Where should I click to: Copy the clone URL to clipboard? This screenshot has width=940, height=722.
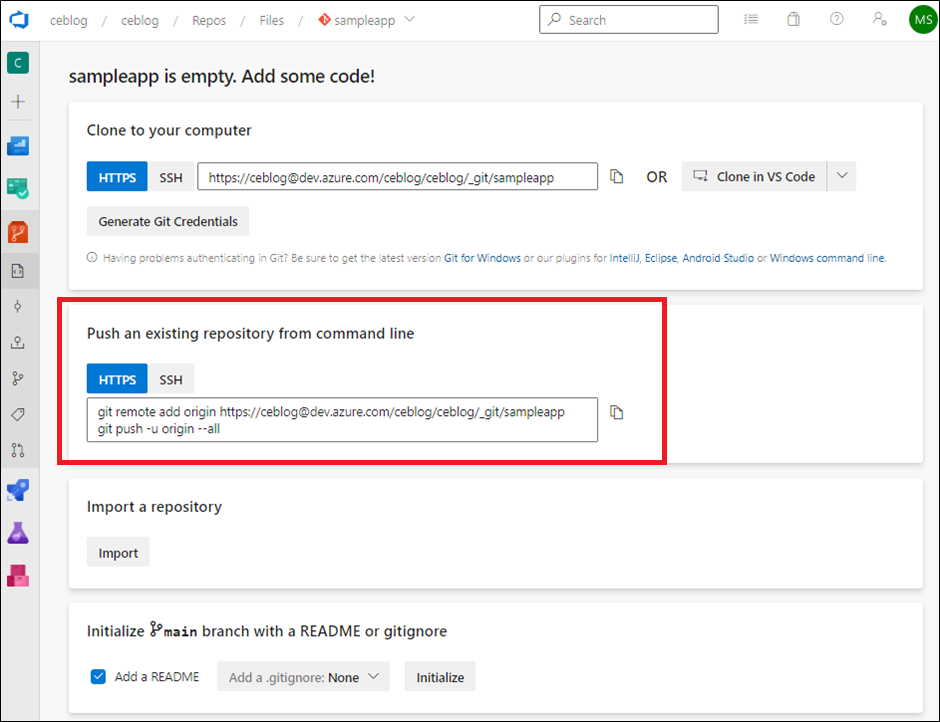click(616, 176)
